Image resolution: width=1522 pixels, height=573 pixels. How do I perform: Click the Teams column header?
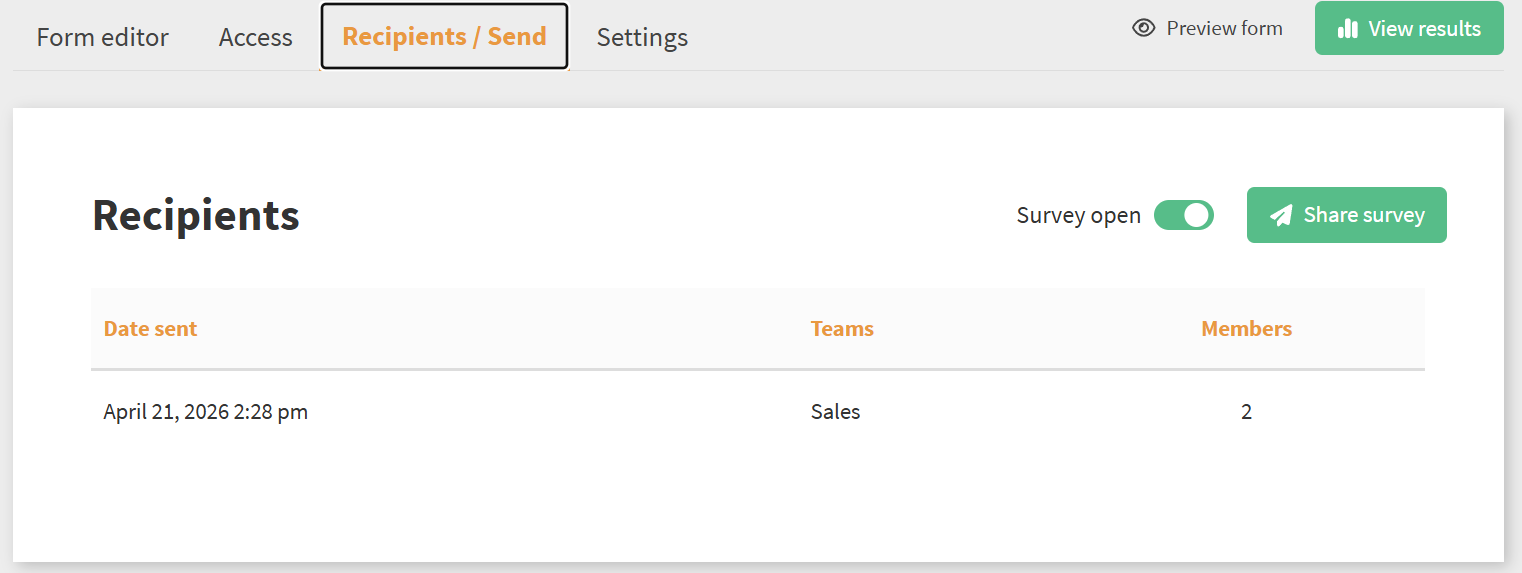[x=842, y=329]
